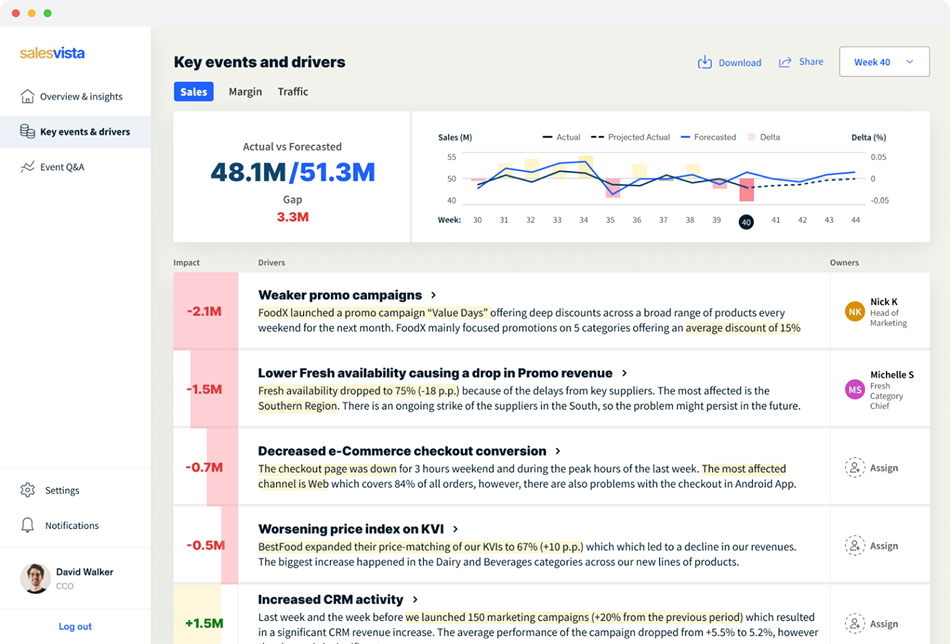The image size is (950, 644).
Task: Click the Log out link
Action: (x=74, y=625)
